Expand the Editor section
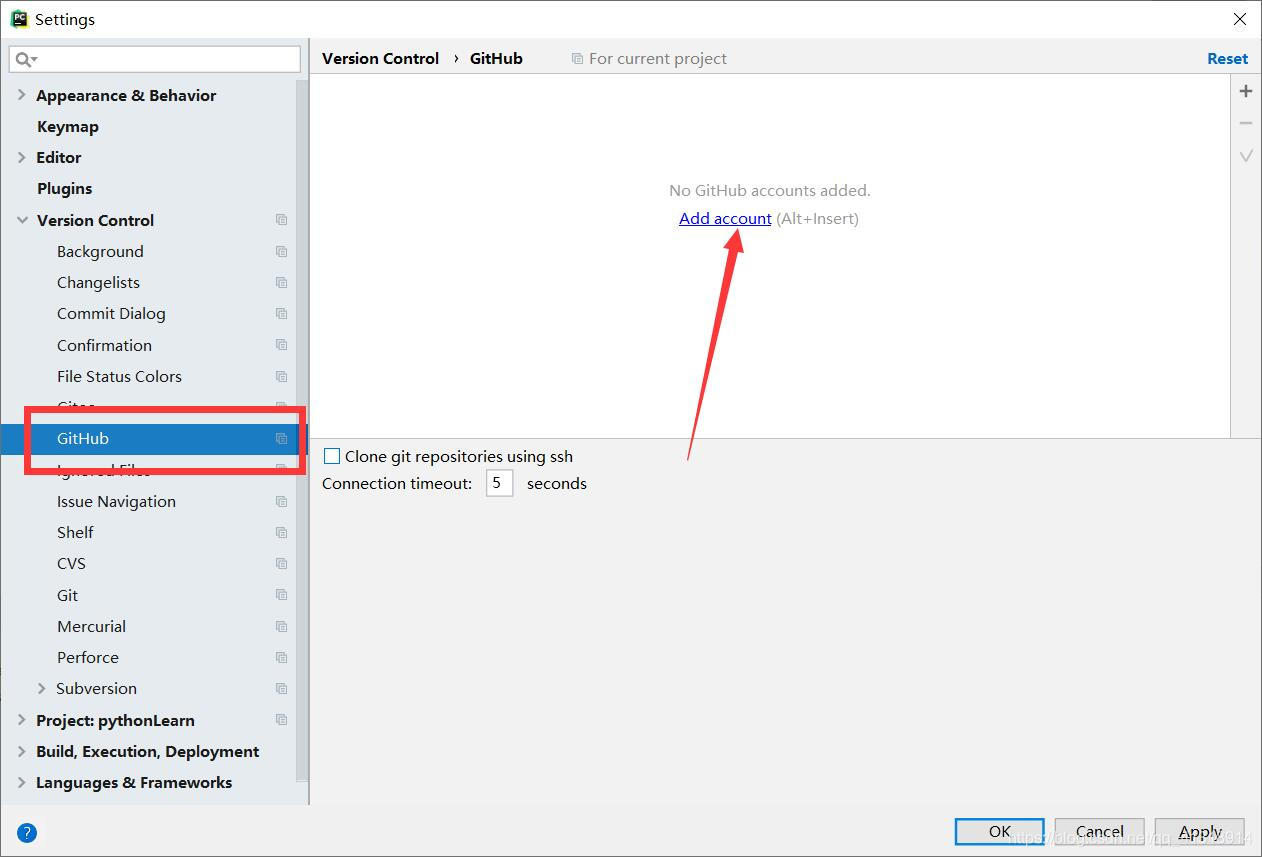This screenshot has width=1262, height=857. (x=22, y=157)
